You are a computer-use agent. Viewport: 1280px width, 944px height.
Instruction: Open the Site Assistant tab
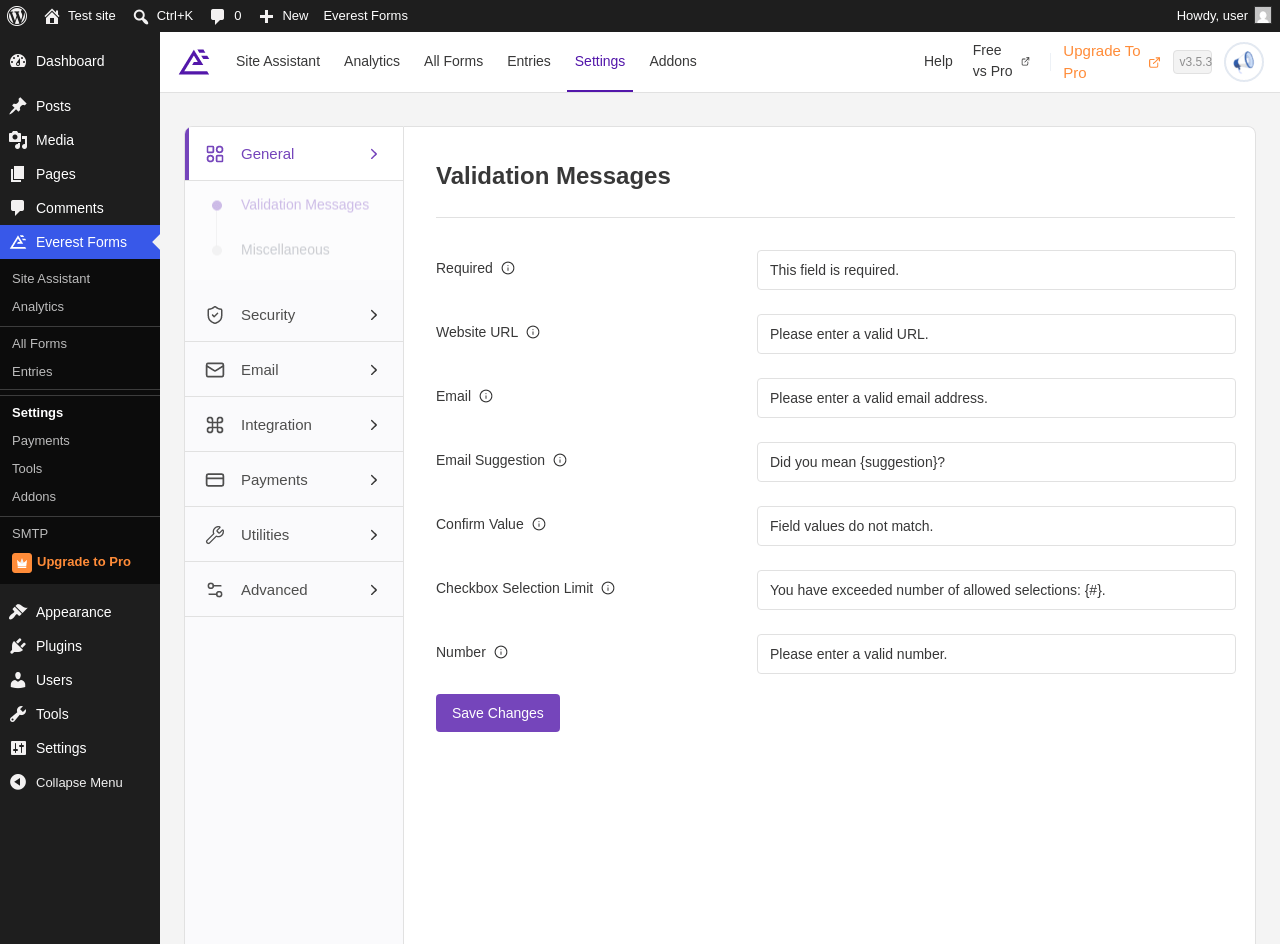(278, 61)
